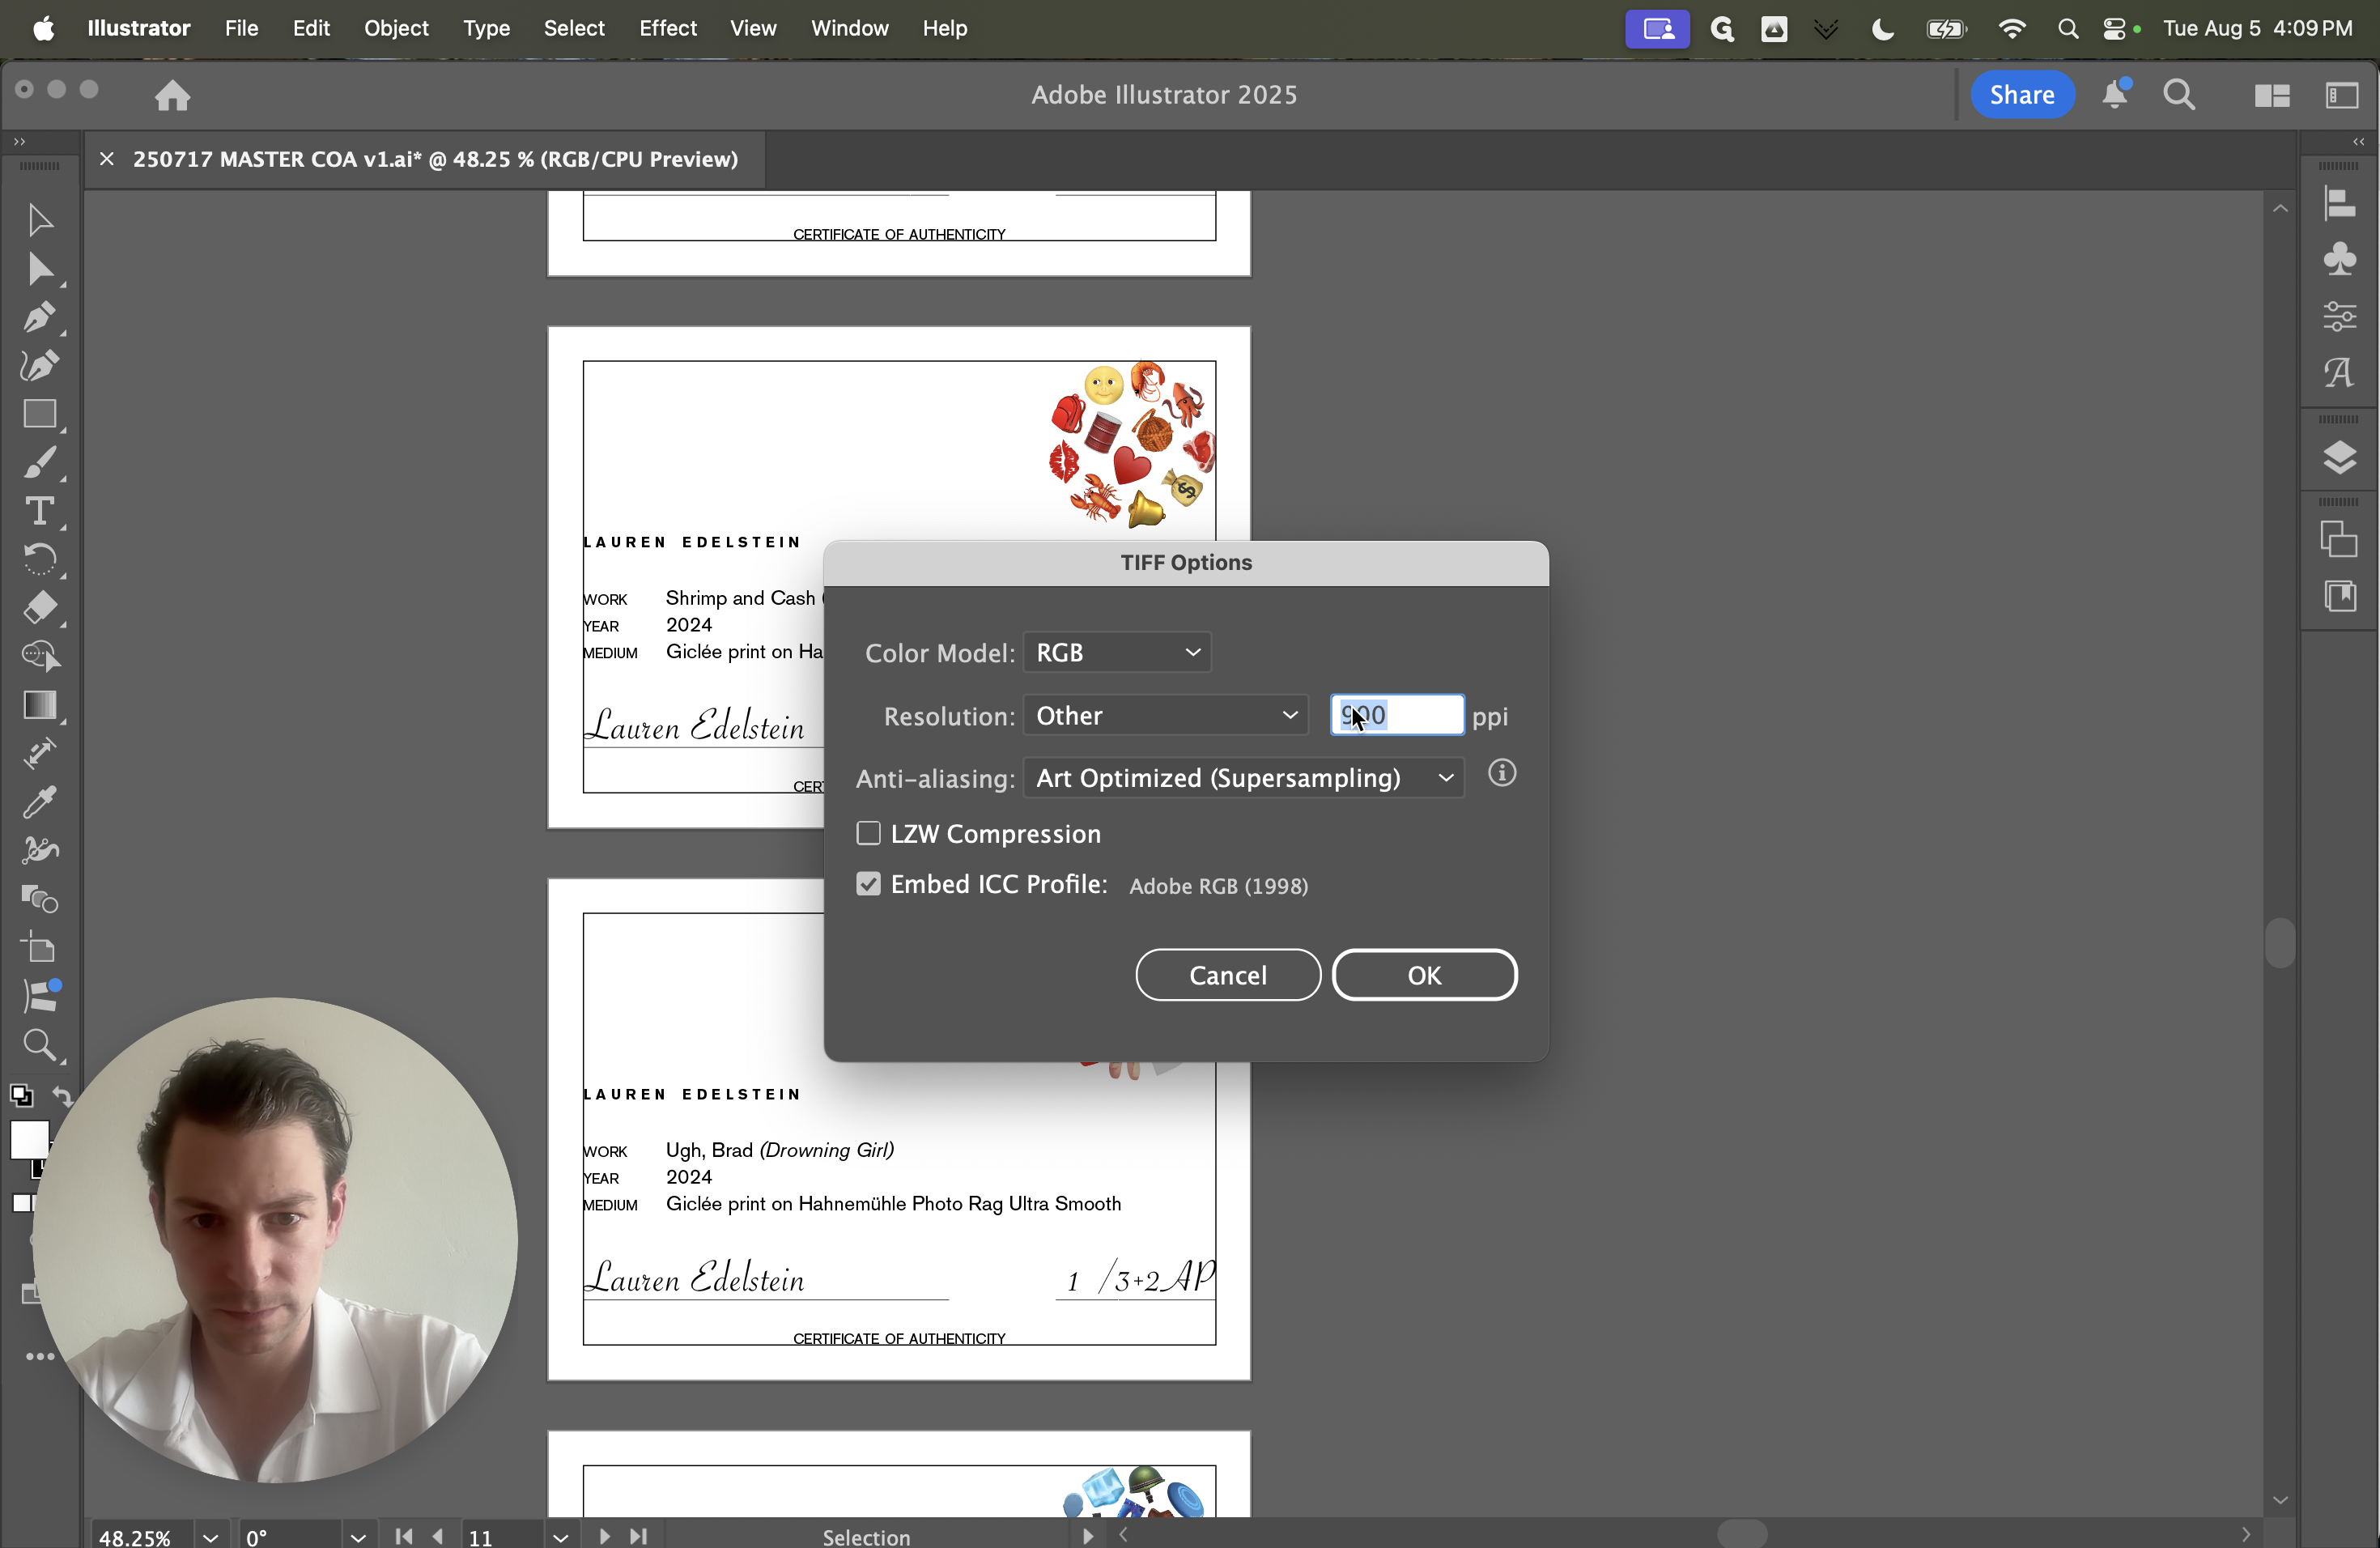The width and height of the screenshot is (2380, 1548).
Task: Enable LZW Compression checkbox
Action: [x=868, y=833]
